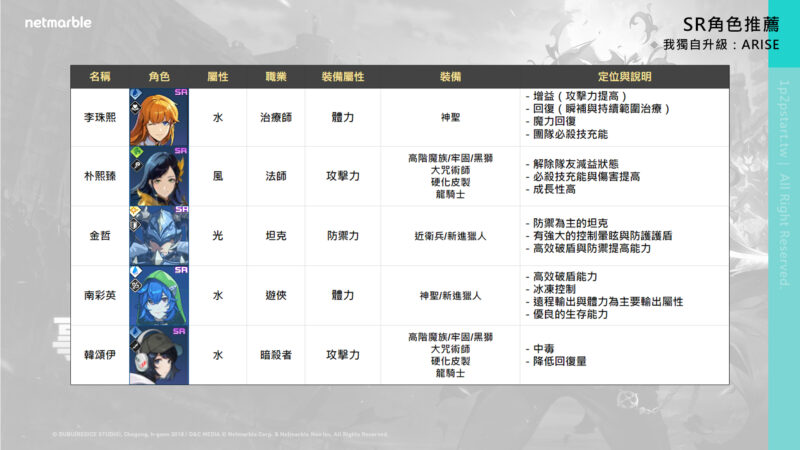Click 治療師 class cell
This screenshot has height=450, width=800.
[276, 117]
